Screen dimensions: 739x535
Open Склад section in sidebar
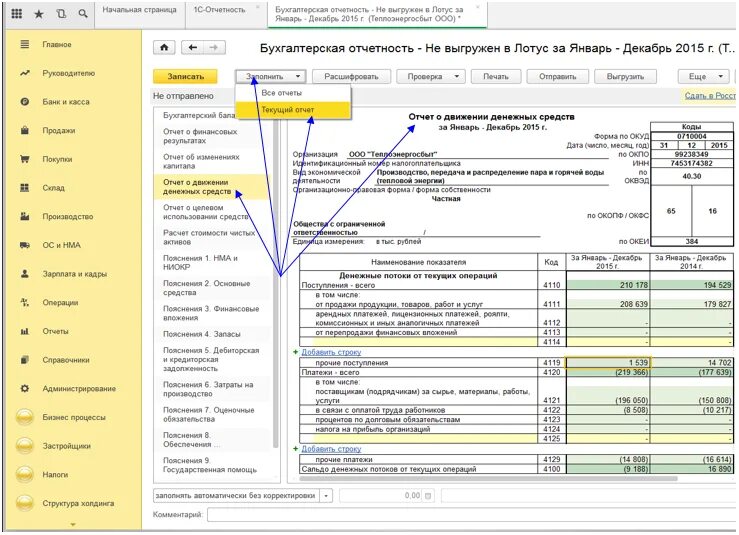coord(53,188)
